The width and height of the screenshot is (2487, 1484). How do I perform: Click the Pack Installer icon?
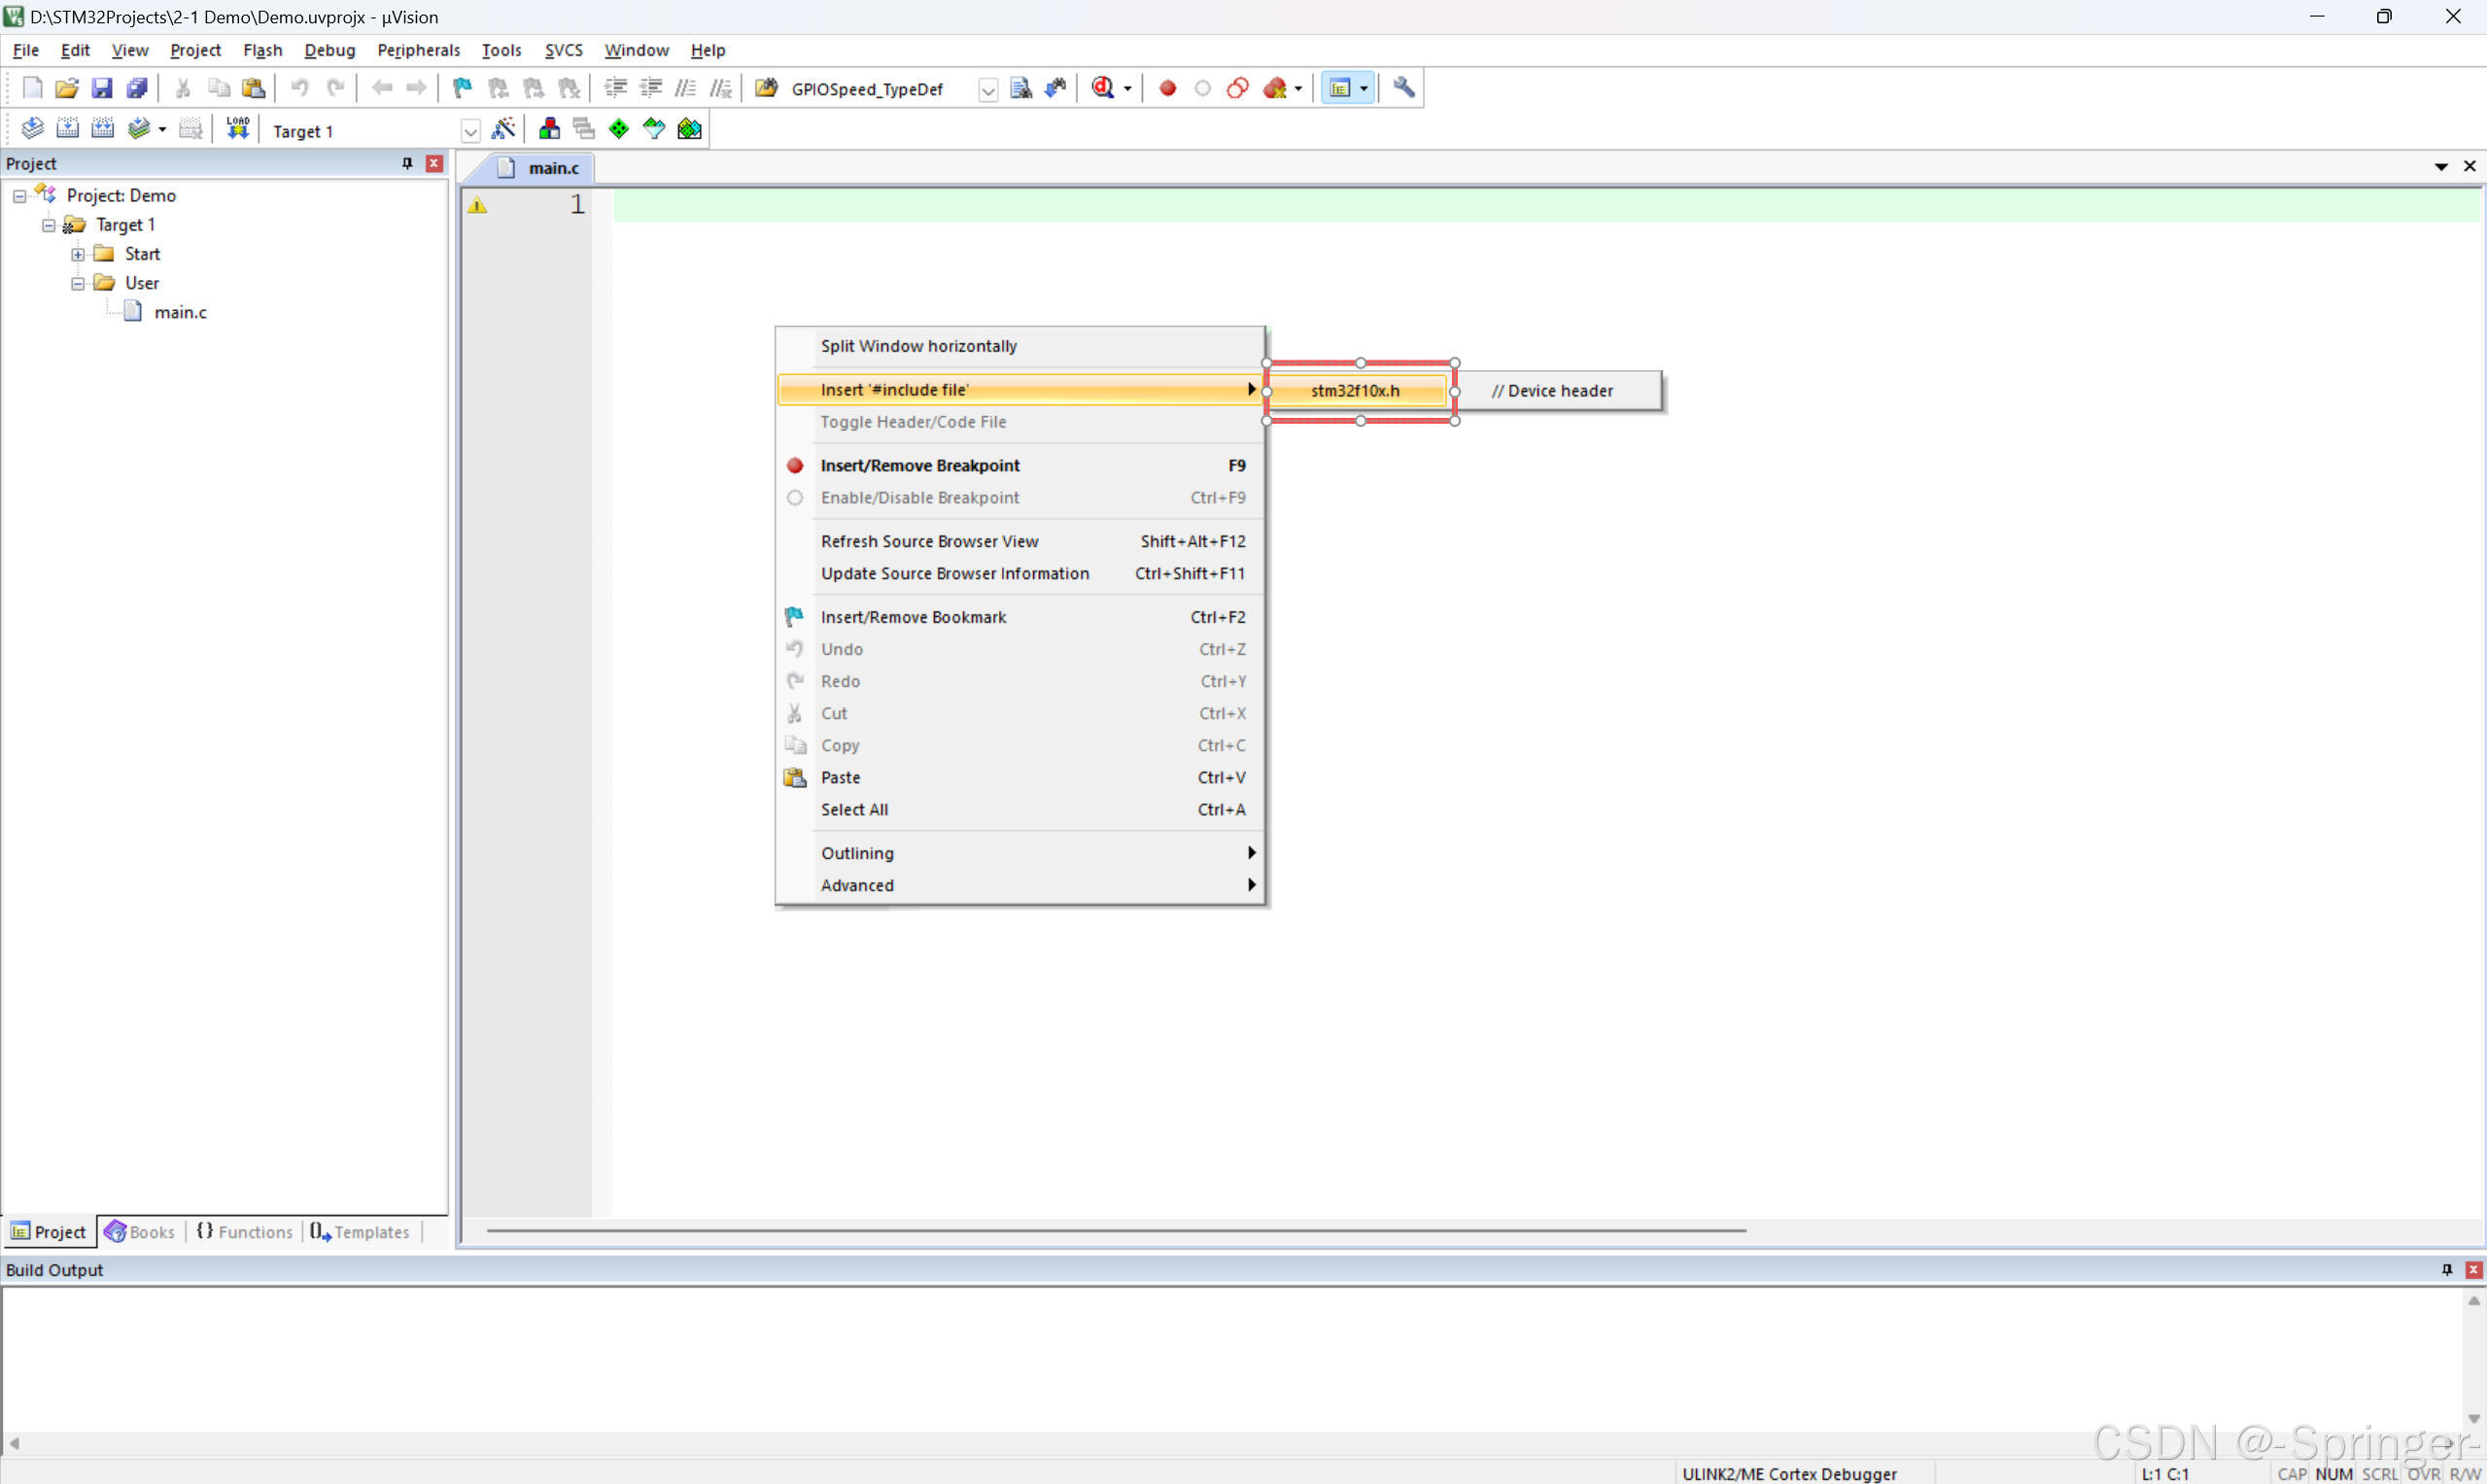tap(689, 129)
